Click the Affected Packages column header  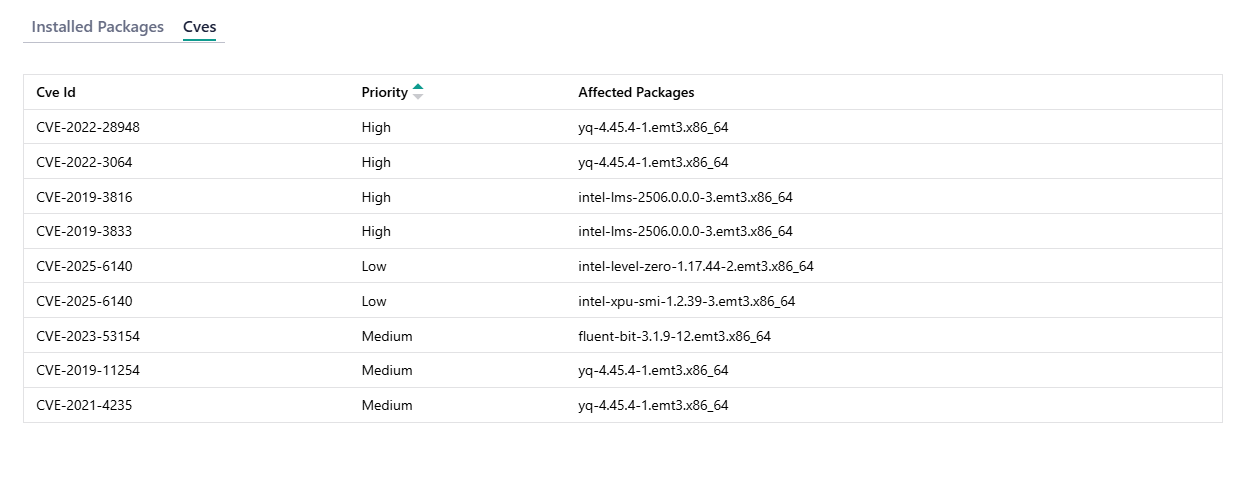pos(636,92)
